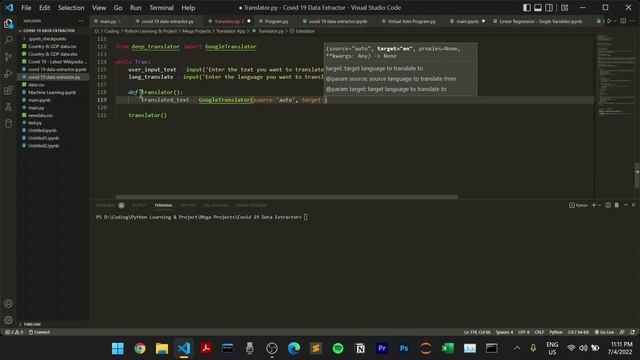Open Customize Layout icon in title bar

coord(564,8)
